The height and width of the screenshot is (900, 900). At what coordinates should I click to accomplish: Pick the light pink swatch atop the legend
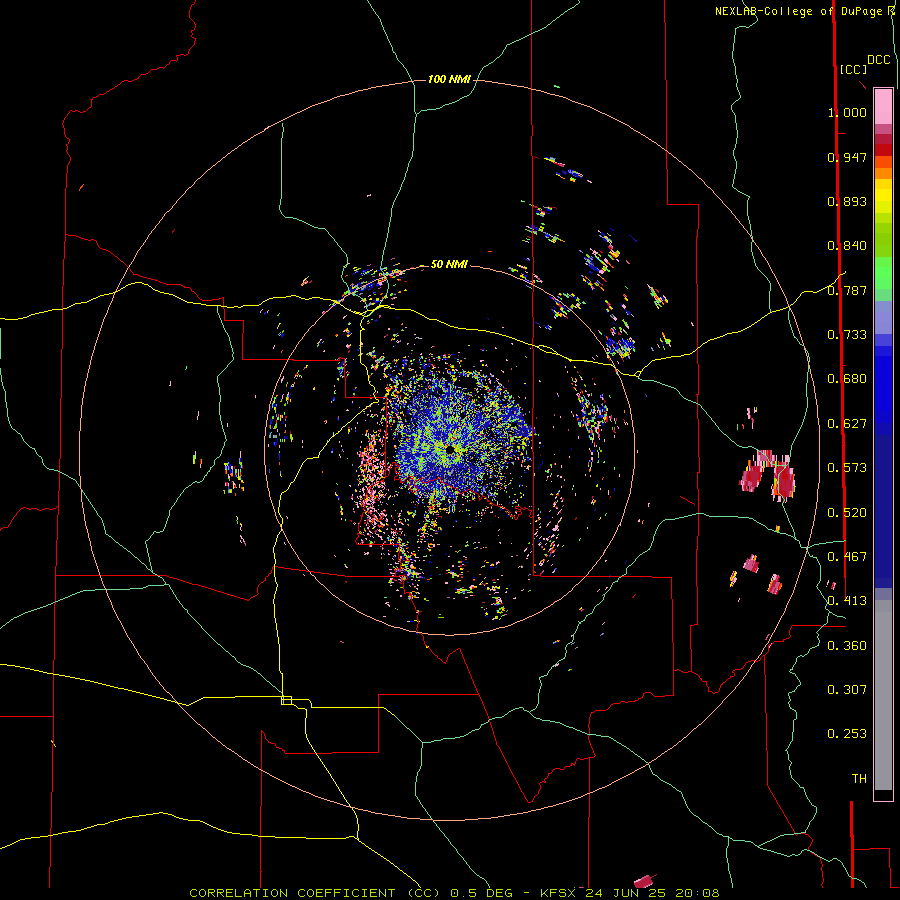(883, 106)
